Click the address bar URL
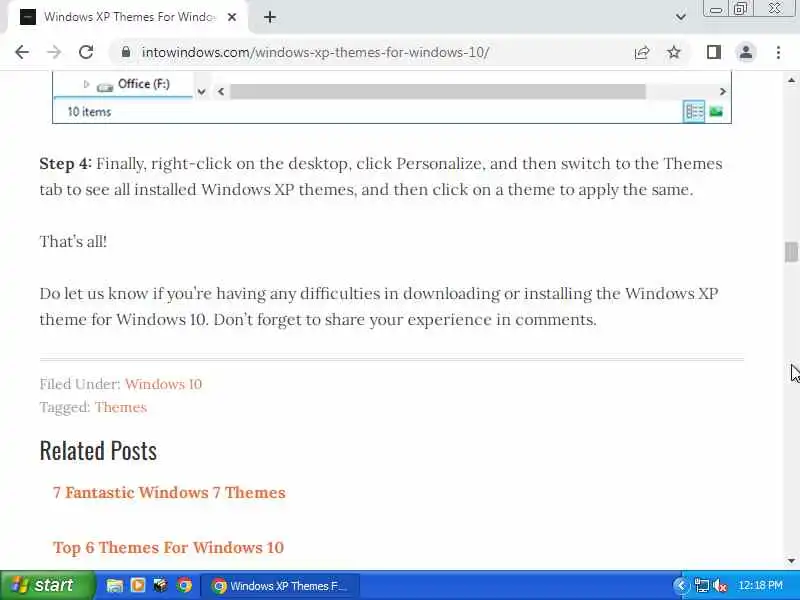This screenshot has height=600, width=800. (x=315, y=52)
